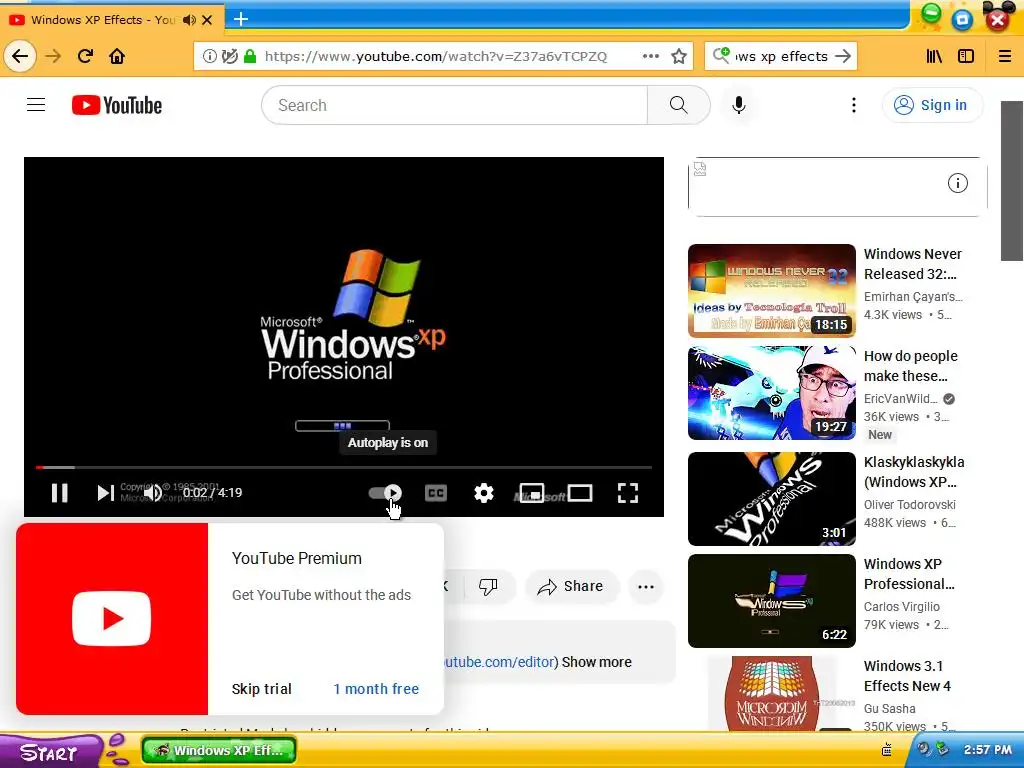Go to YouTube home logo
The width and height of the screenshot is (1024, 768).
(117, 105)
